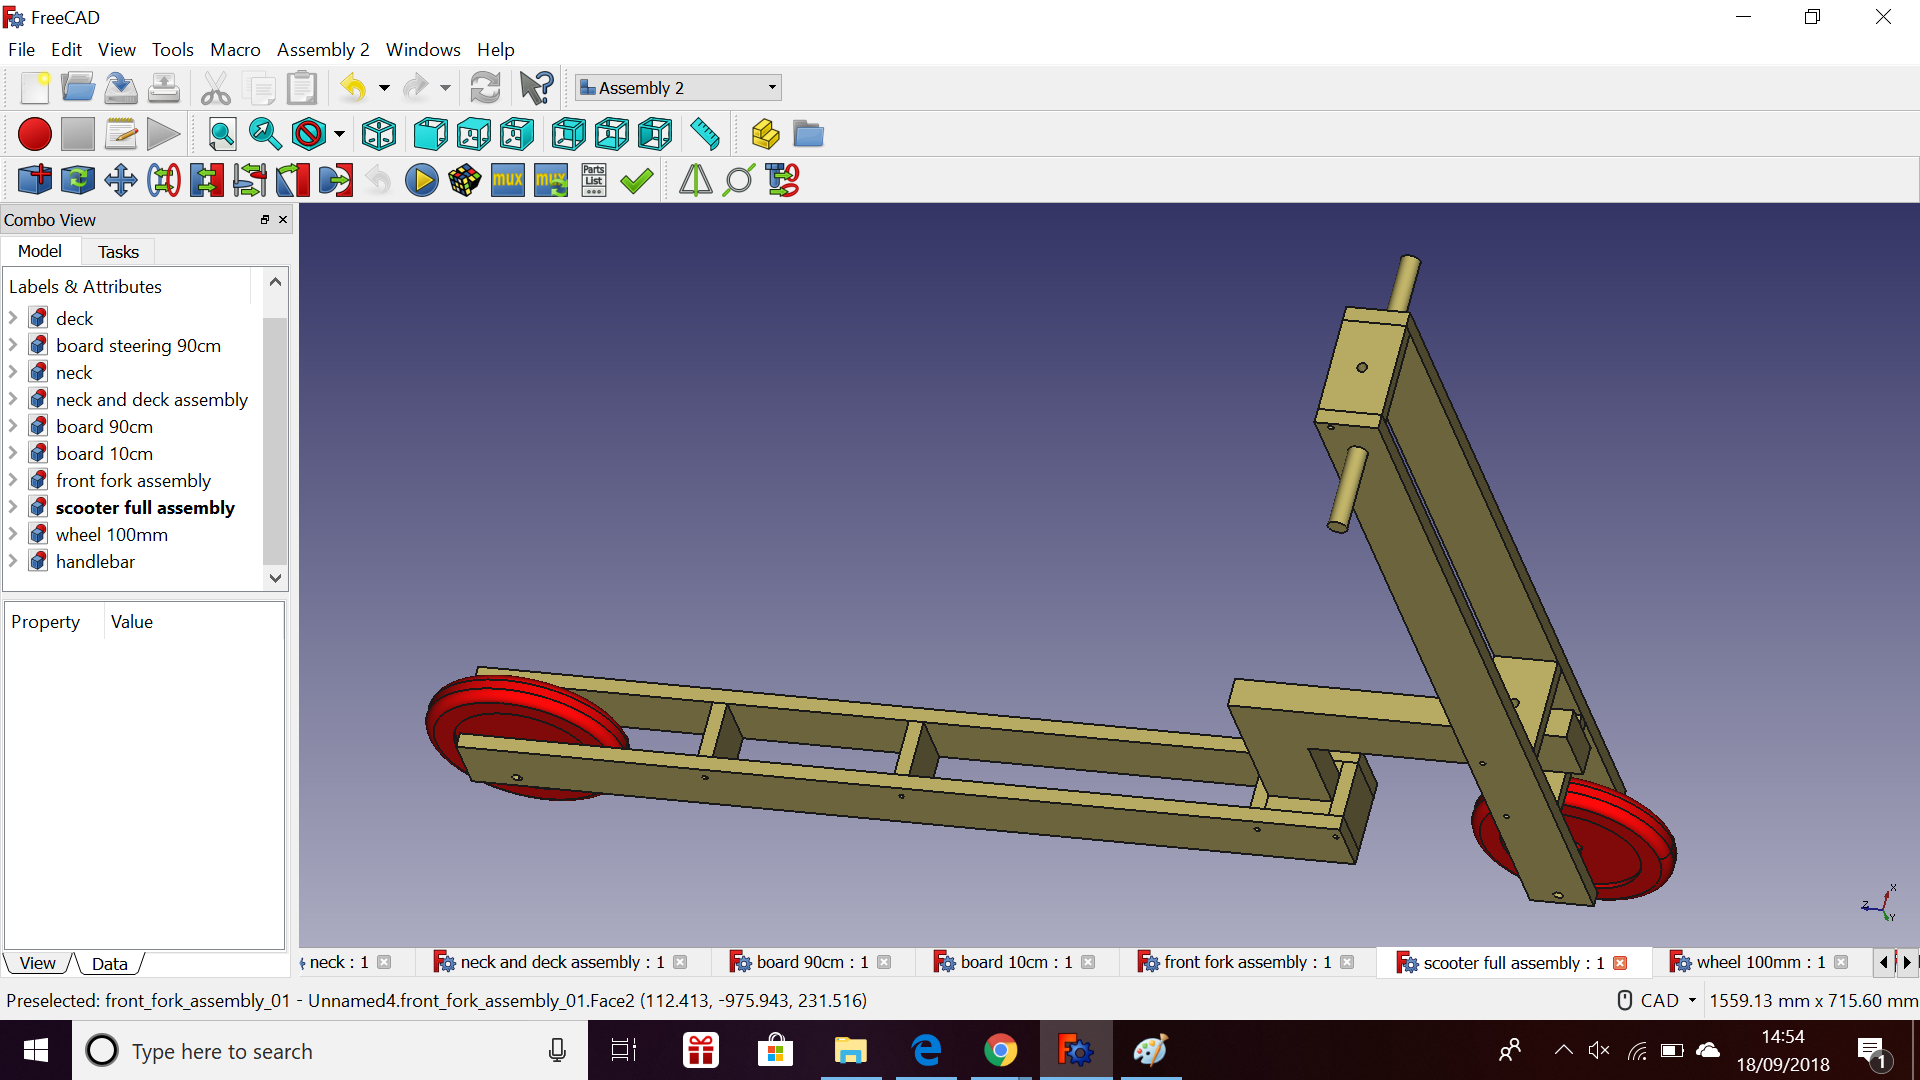Screen dimensions: 1920x1080
Task: Fit all content with zoom page icon
Action: click(x=222, y=134)
